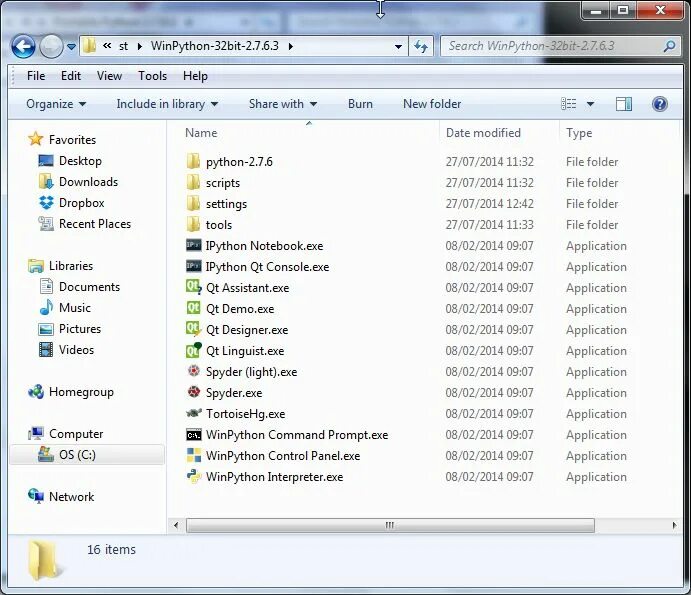Select the OS (C:) drive
The height and width of the screenshot is (595, 691).
click(x=87, y=455)
